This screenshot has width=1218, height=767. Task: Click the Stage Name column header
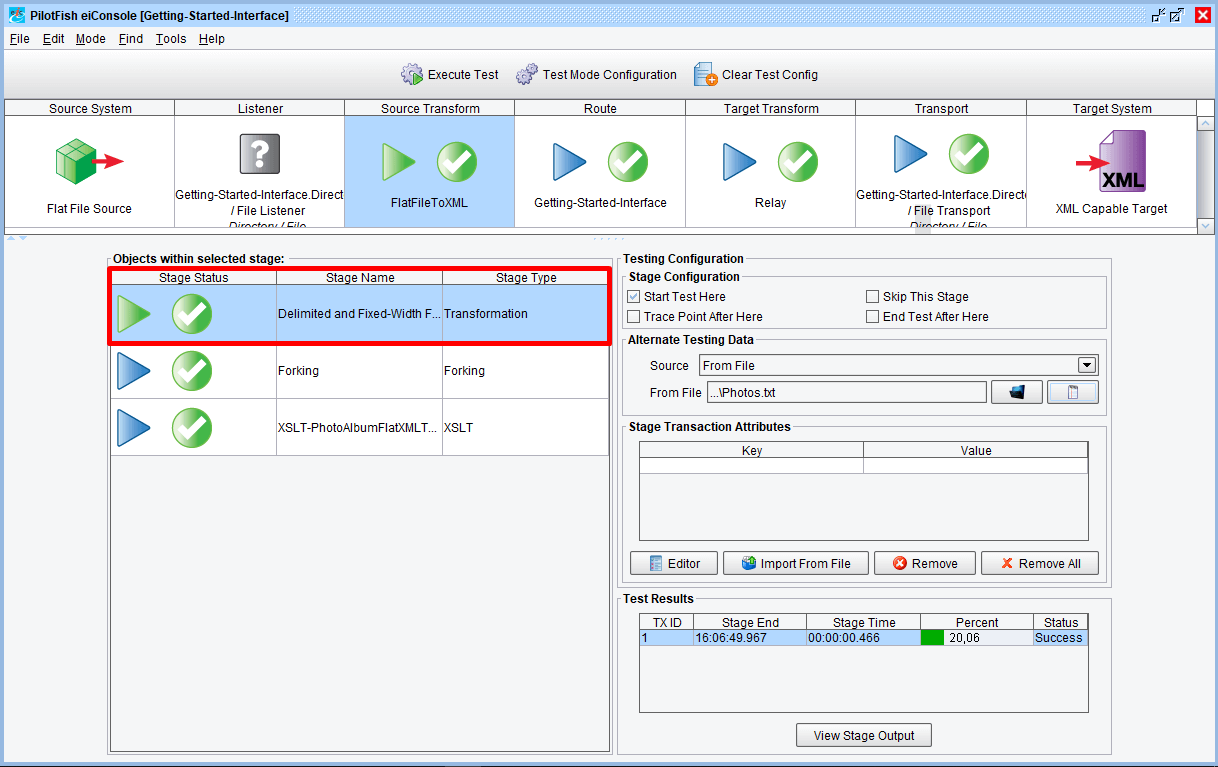click(360, 278)
